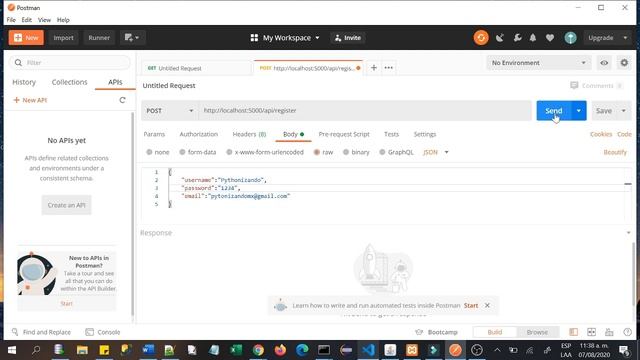Click the Create an API button
640x360 pixels.
(67, 205)
